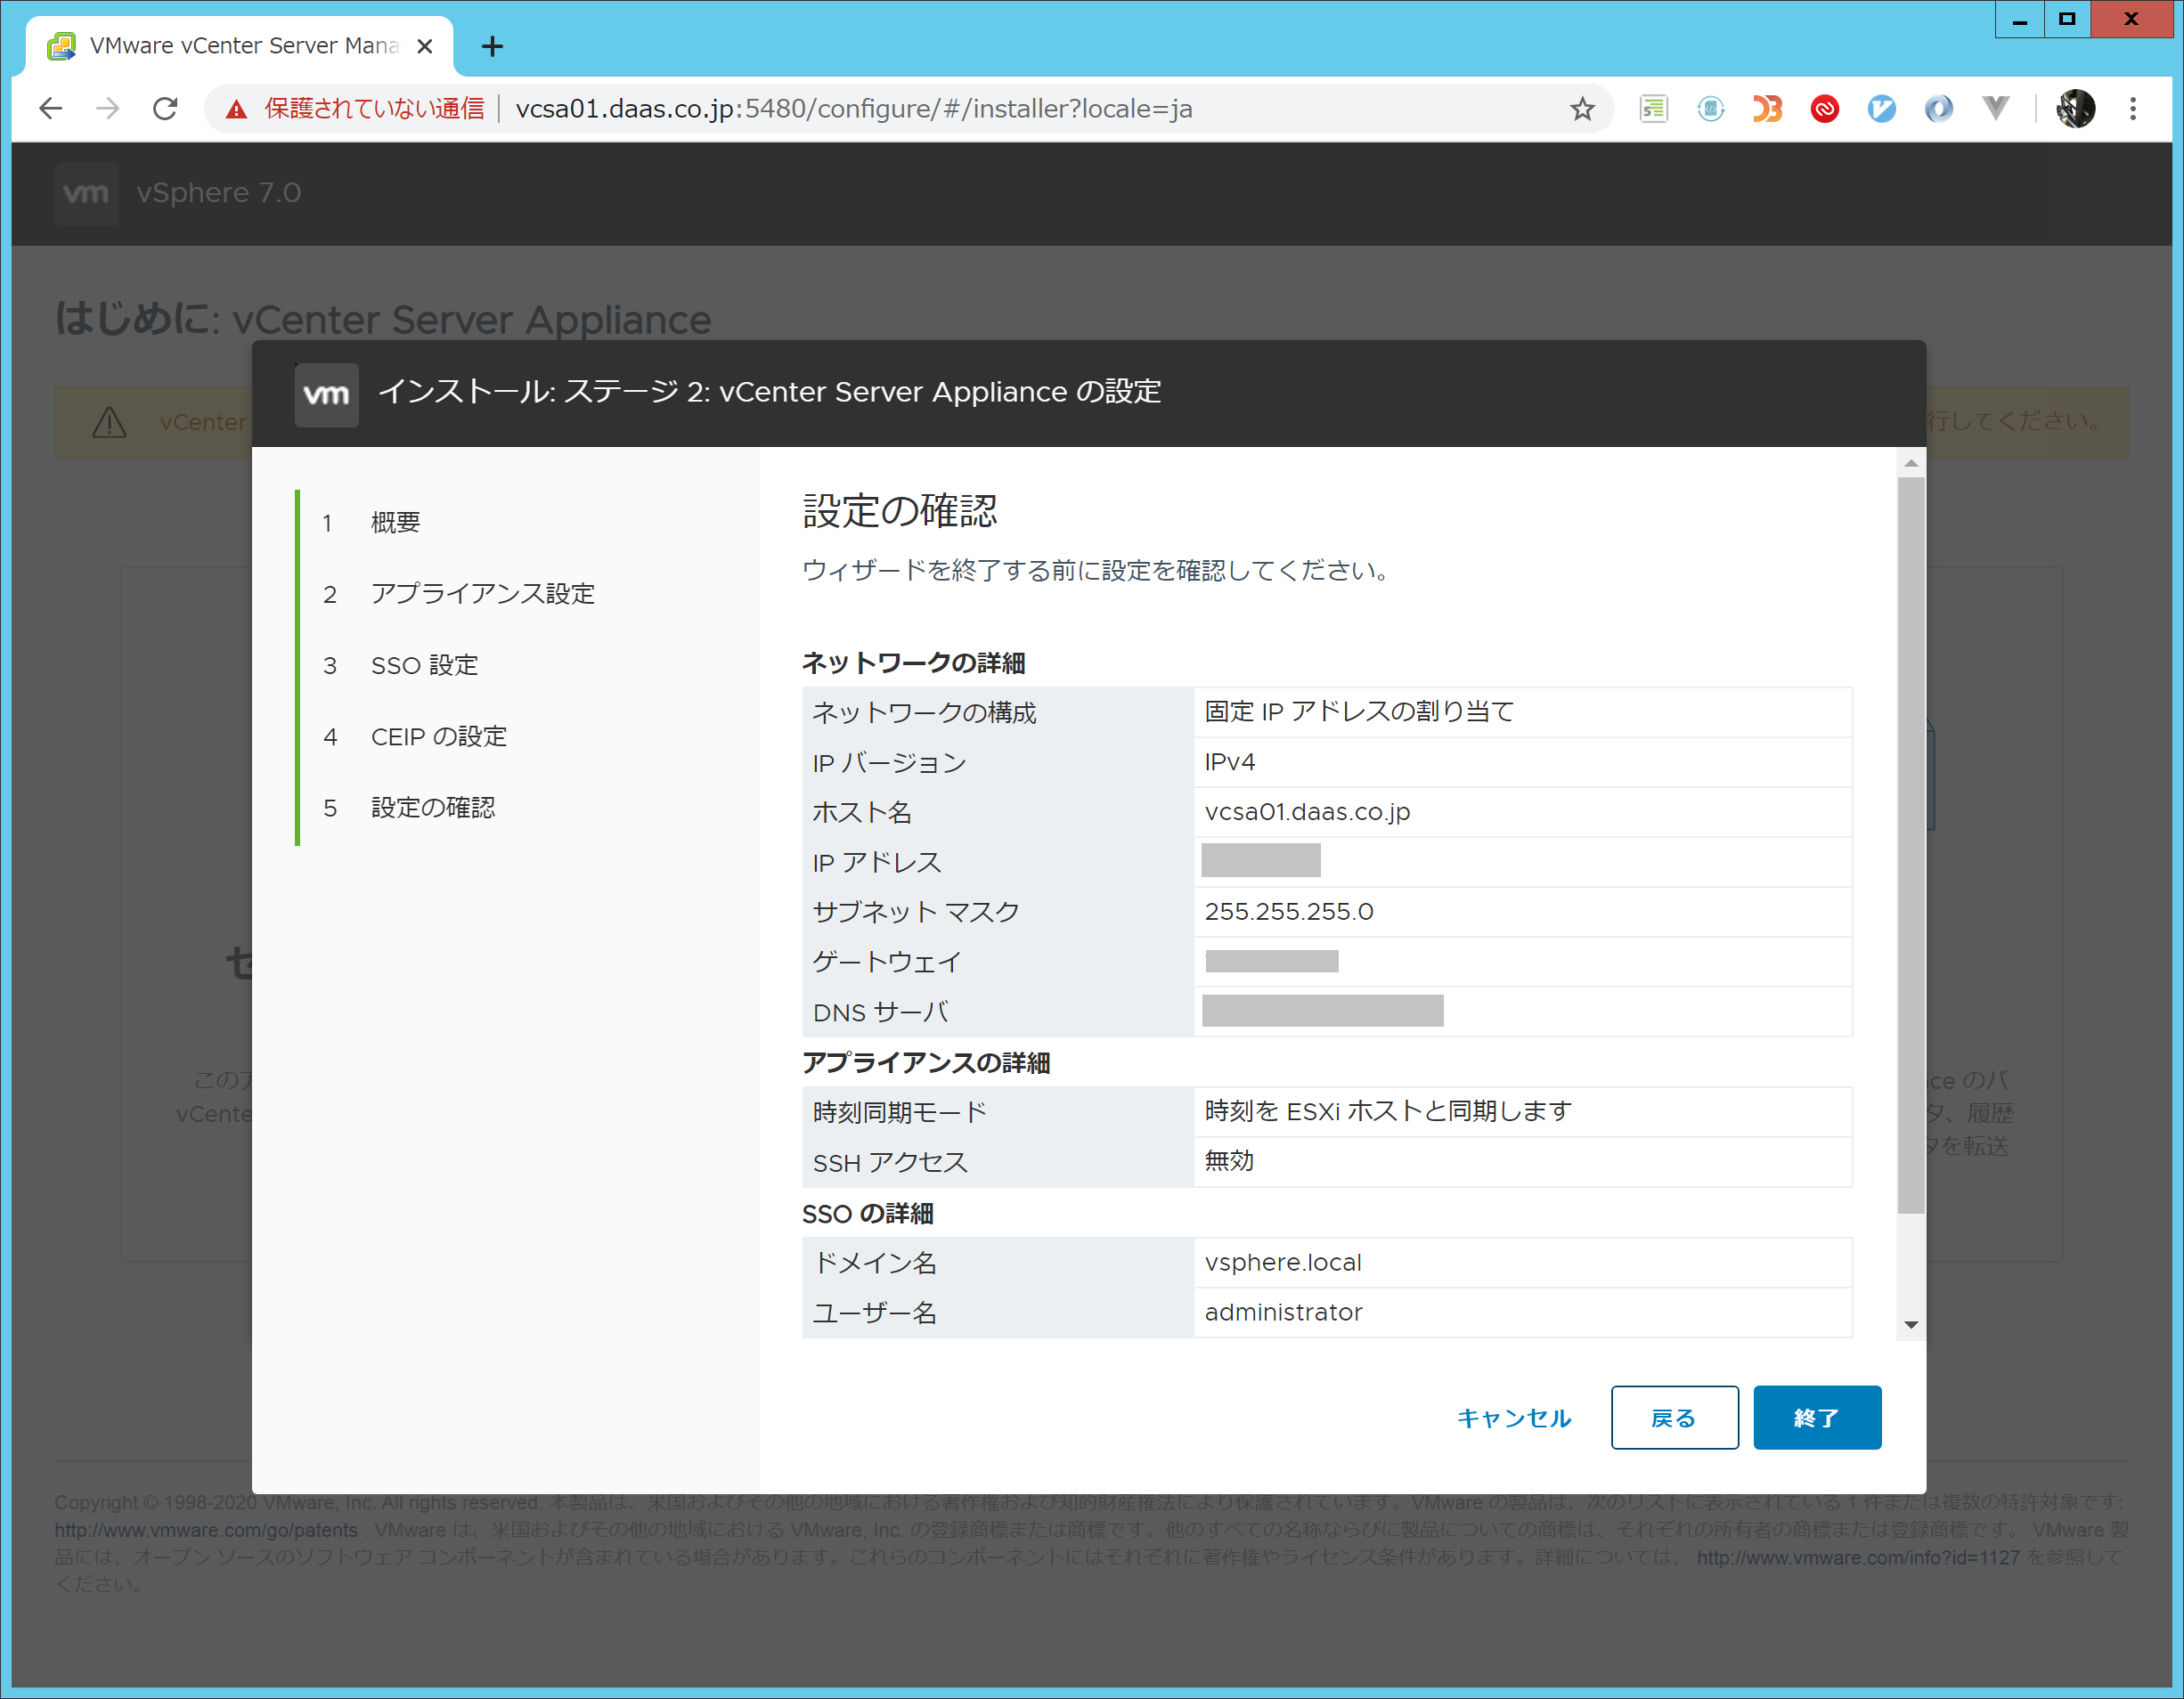Click the ホスト名 label cell
Screen dimensions: 2184x1699
(x=998, y=812)
